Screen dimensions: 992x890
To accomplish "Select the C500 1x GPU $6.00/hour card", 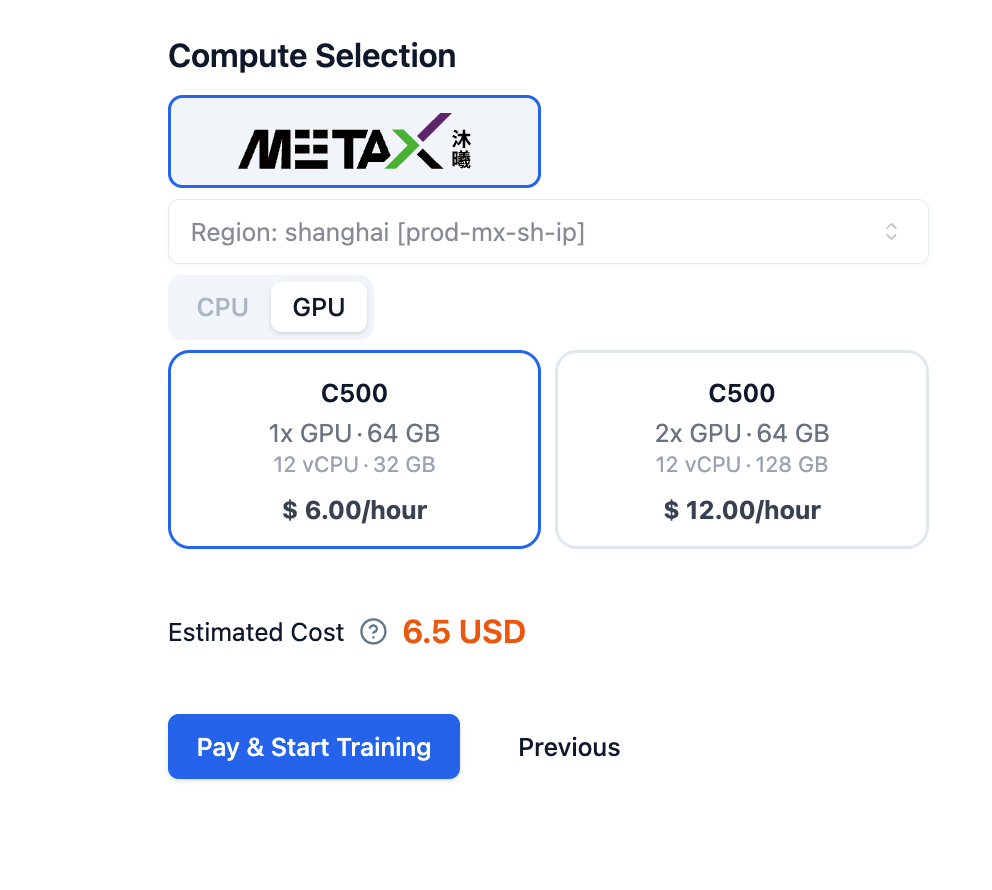I will [354, 449].
